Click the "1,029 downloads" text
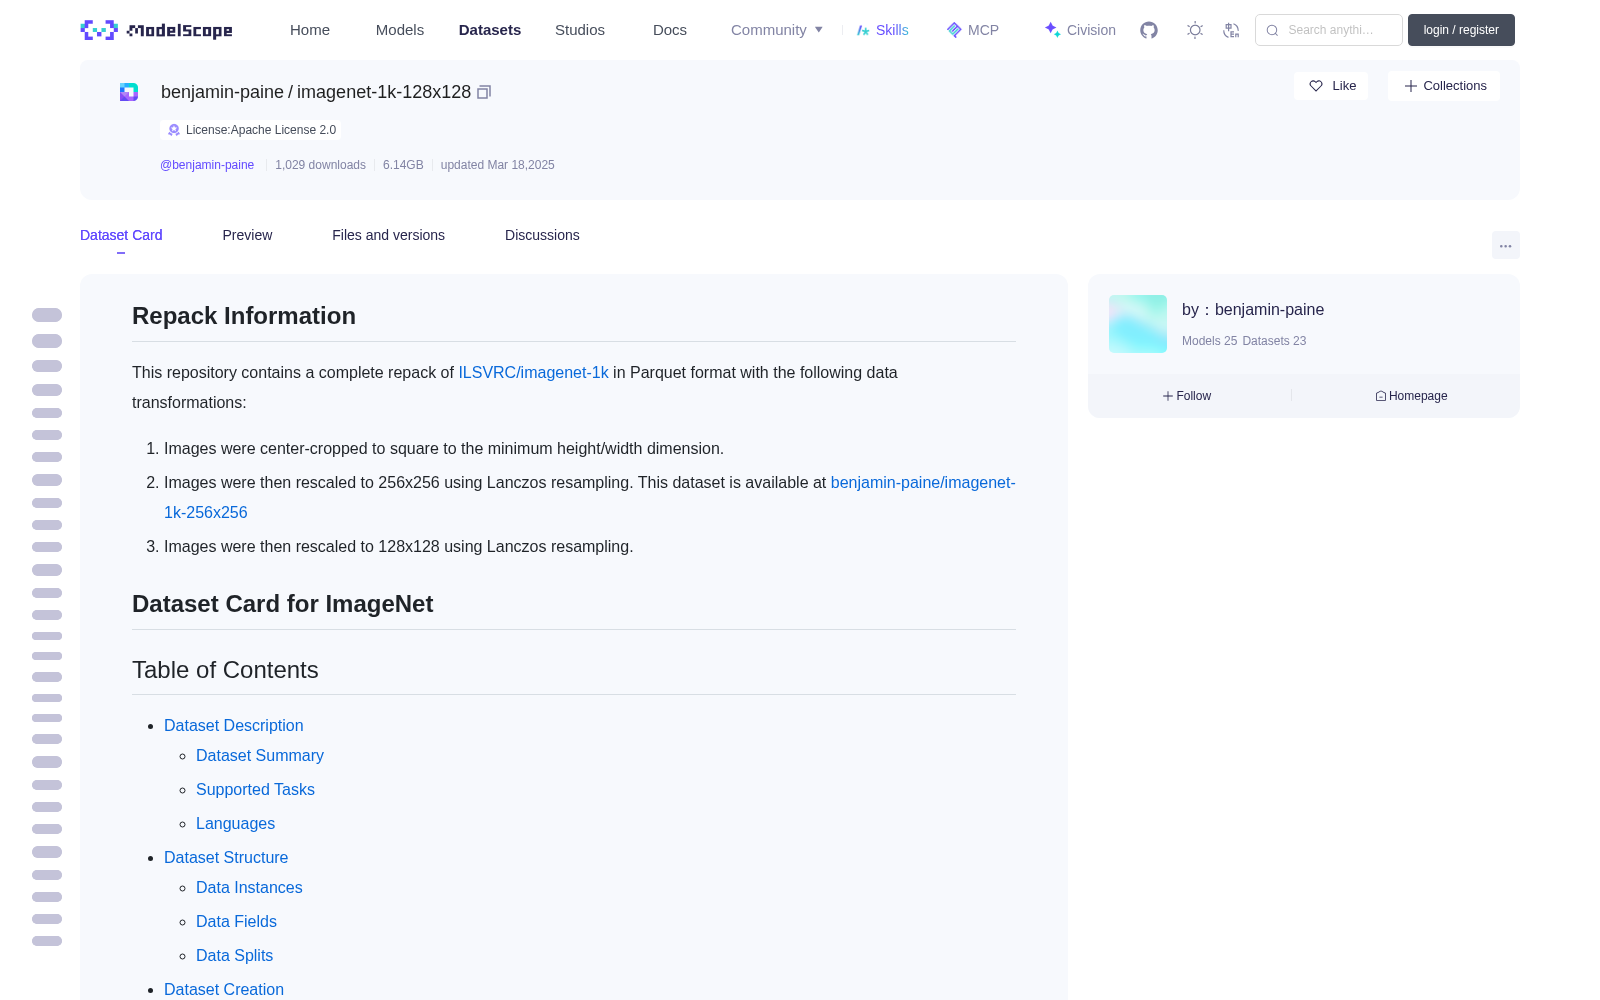The image size is (1600, 1000). click(320, 165)
